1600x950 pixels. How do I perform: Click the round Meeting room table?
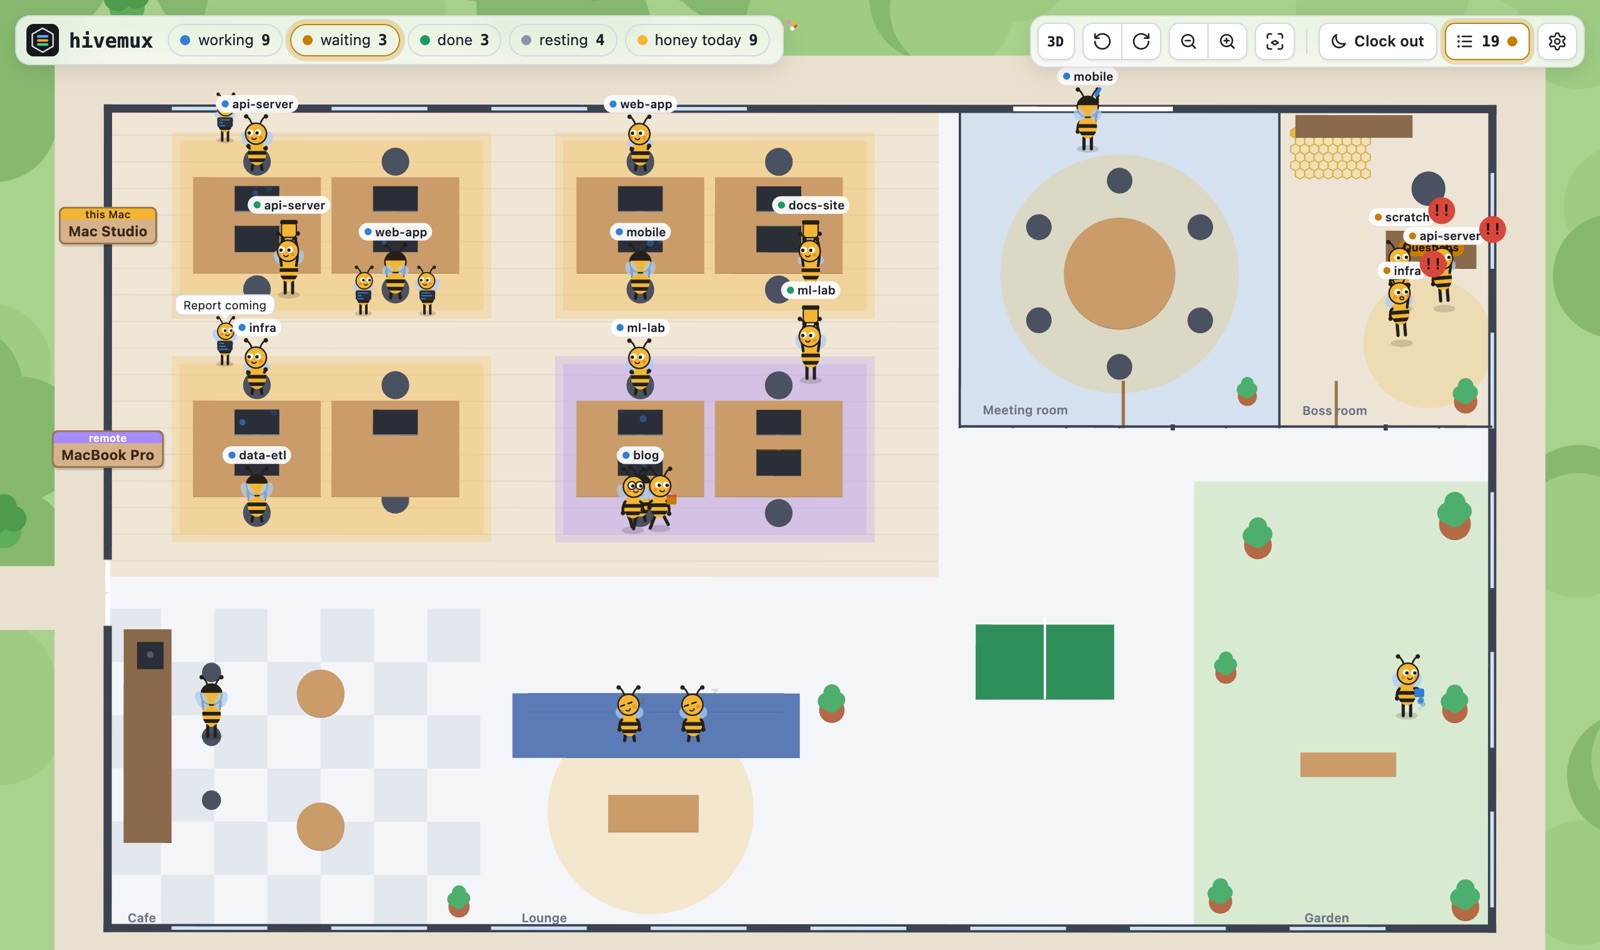click(x=1119, y=274)
